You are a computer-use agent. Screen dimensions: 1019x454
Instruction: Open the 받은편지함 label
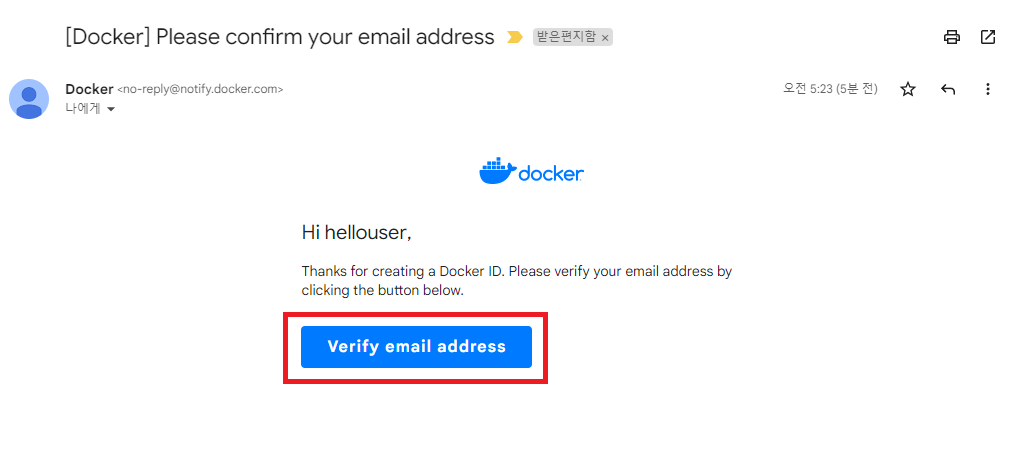click(x=566, y=38)
